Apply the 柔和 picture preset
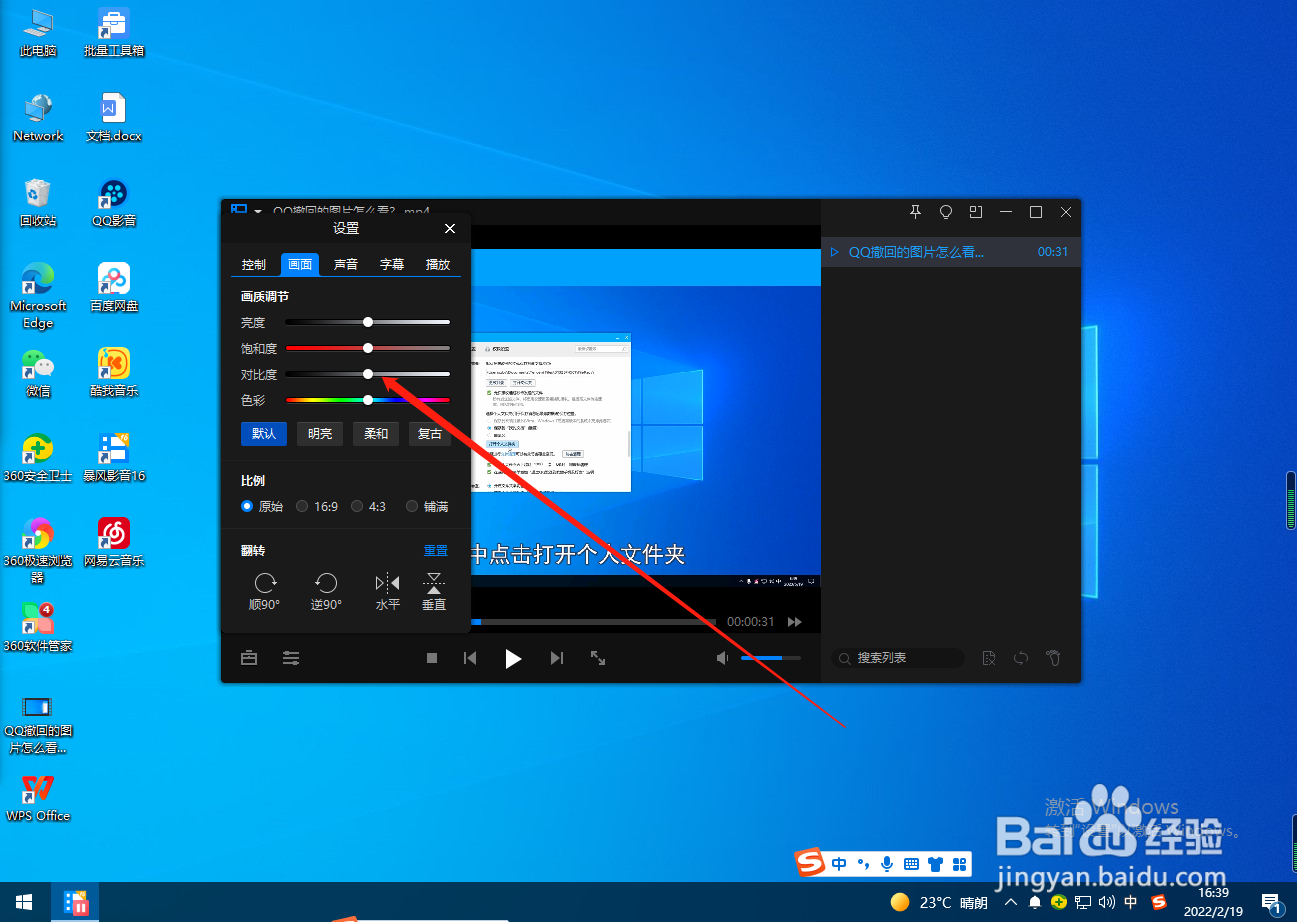 tap(376, 434)
